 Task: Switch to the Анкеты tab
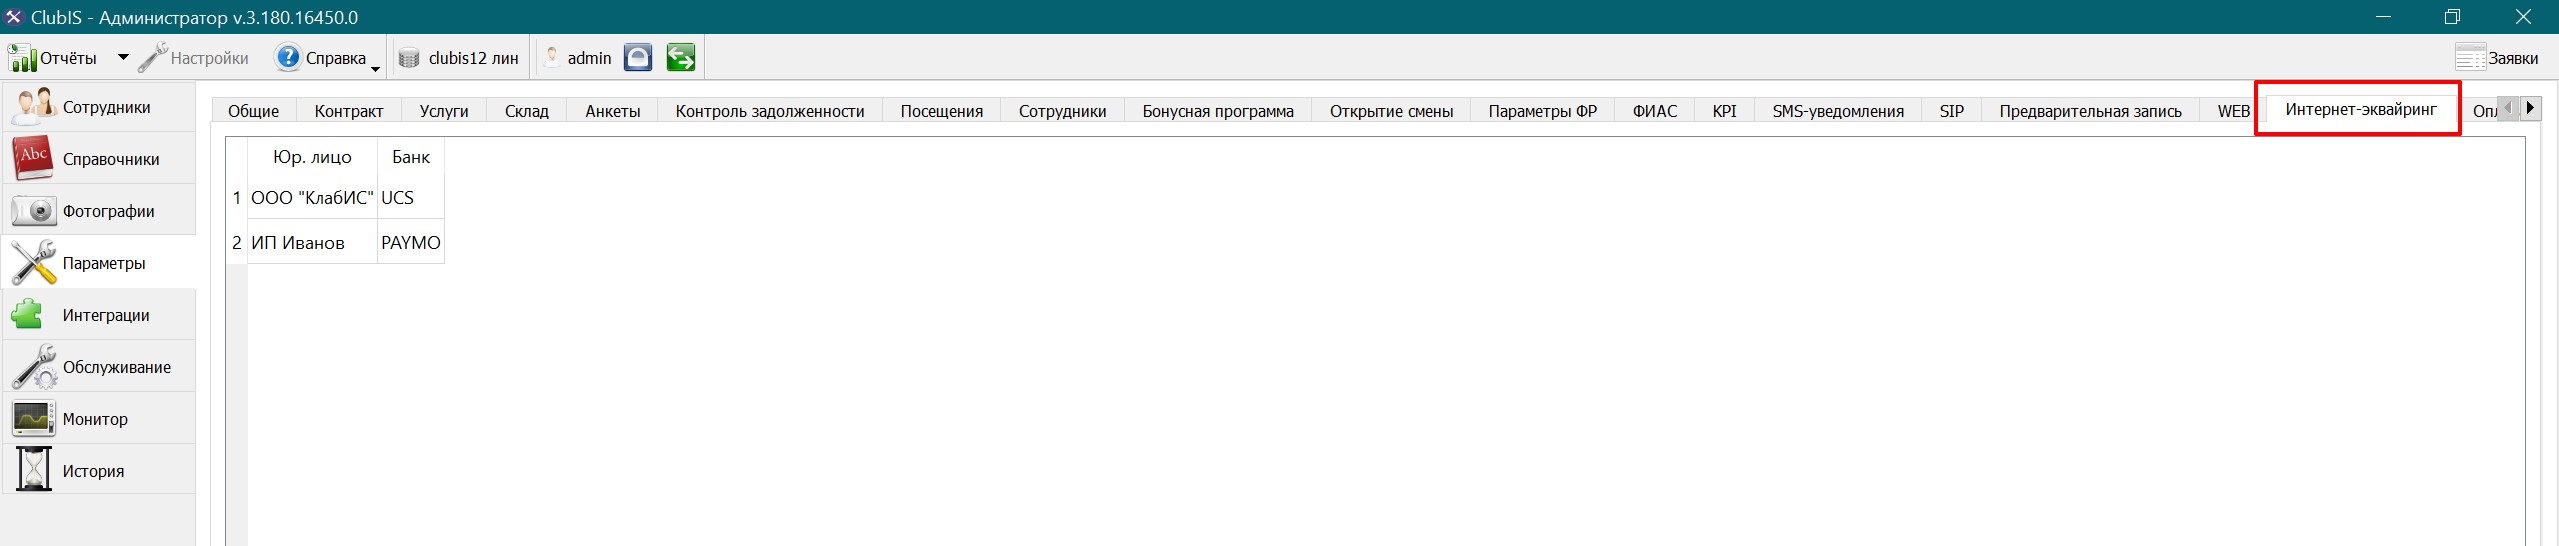[613, 111]
